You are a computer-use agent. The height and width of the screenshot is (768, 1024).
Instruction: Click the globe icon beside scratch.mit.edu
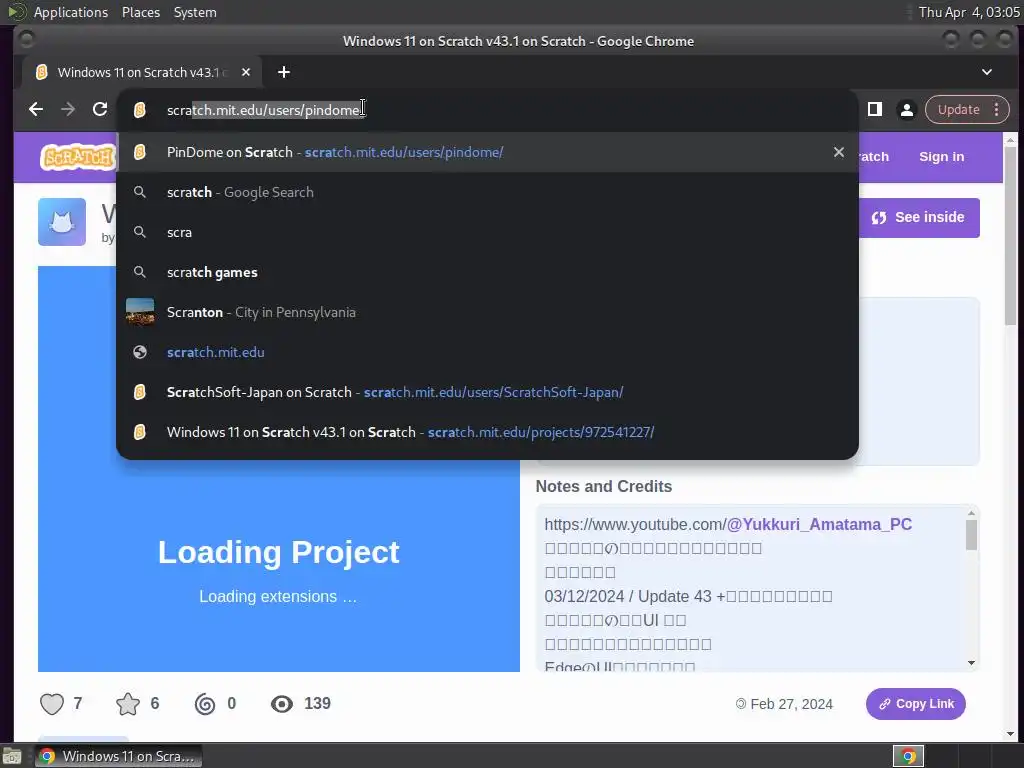[x=140, y=352]
